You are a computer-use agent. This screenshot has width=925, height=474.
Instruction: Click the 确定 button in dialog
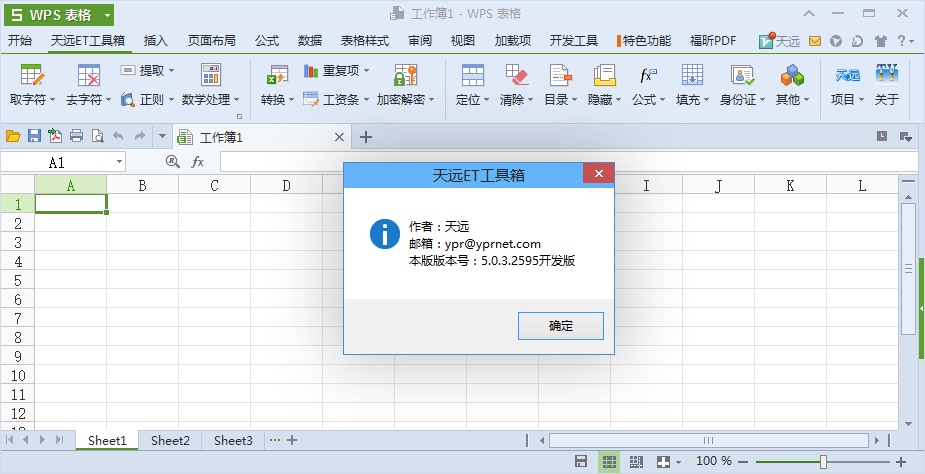(560, 326)
